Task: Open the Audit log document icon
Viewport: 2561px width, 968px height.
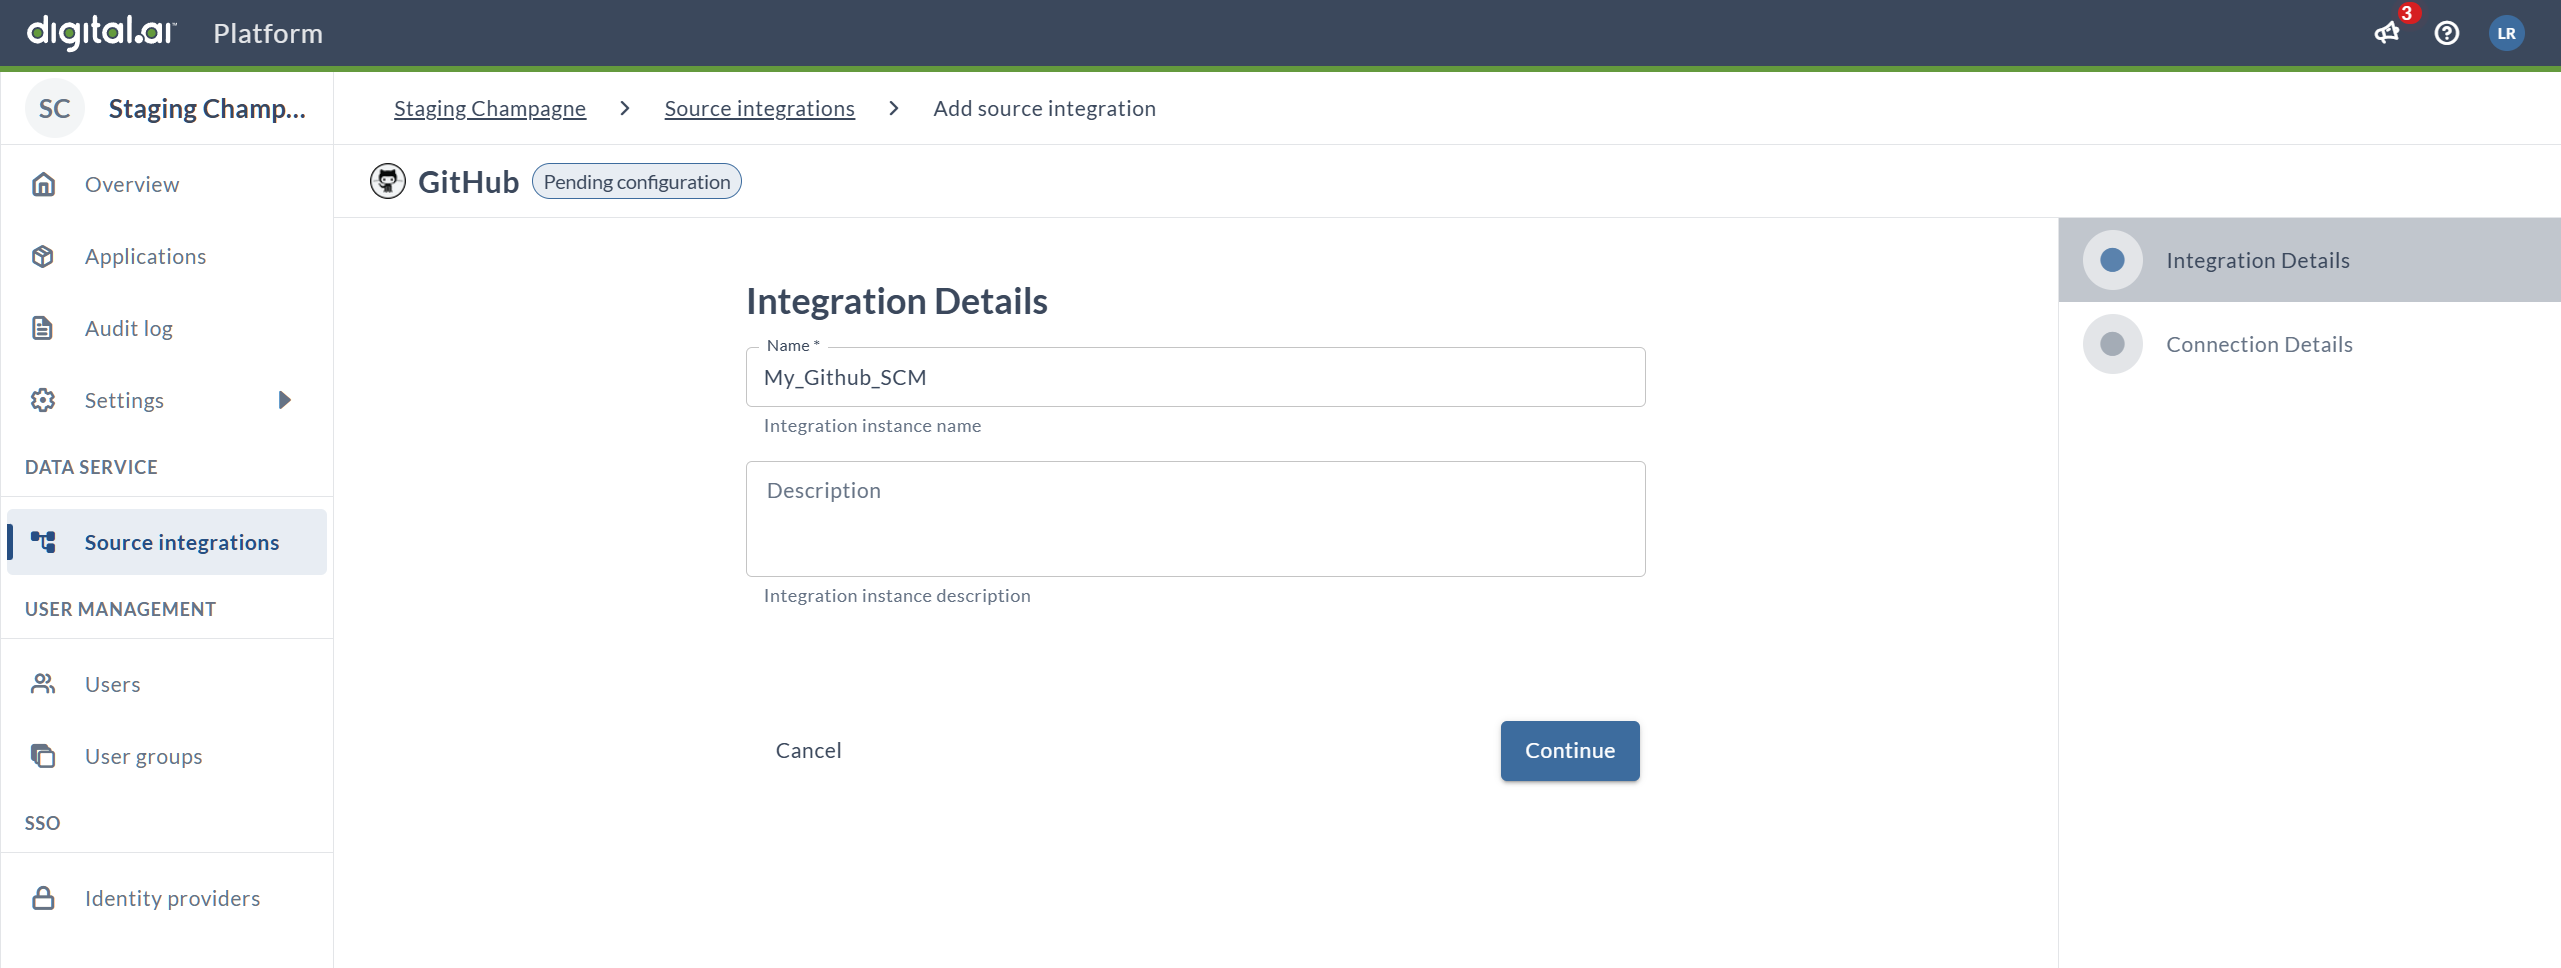Action: pyautogui.click(x=43, y=327)
